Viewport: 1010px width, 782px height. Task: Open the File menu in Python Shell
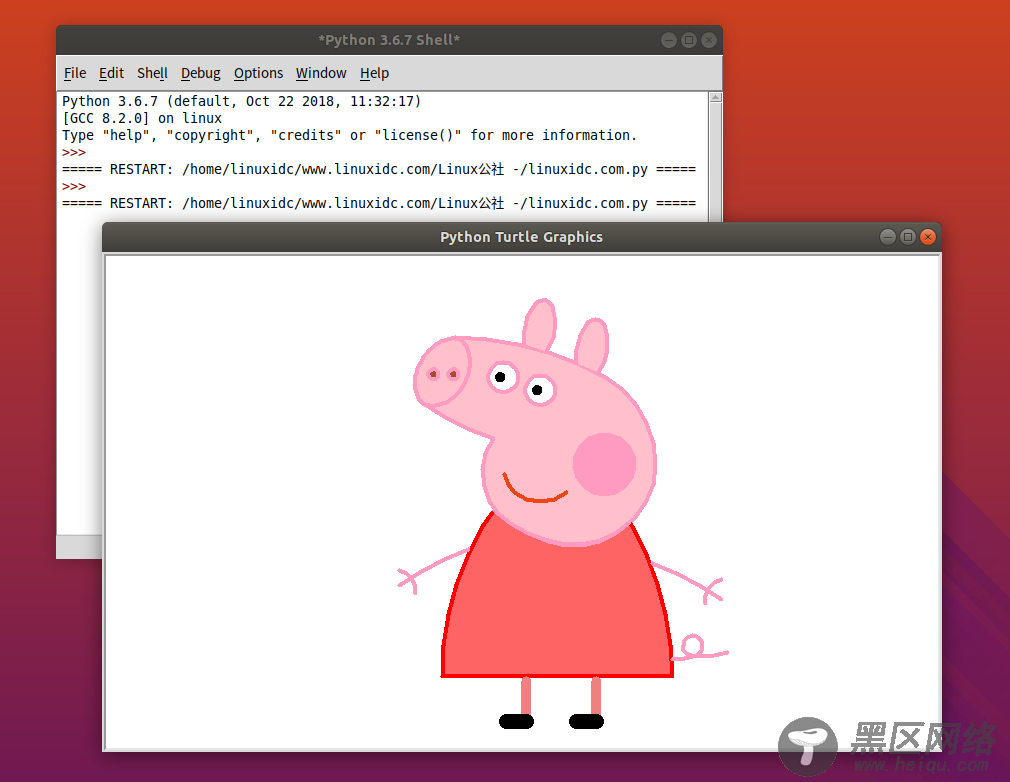75,73
